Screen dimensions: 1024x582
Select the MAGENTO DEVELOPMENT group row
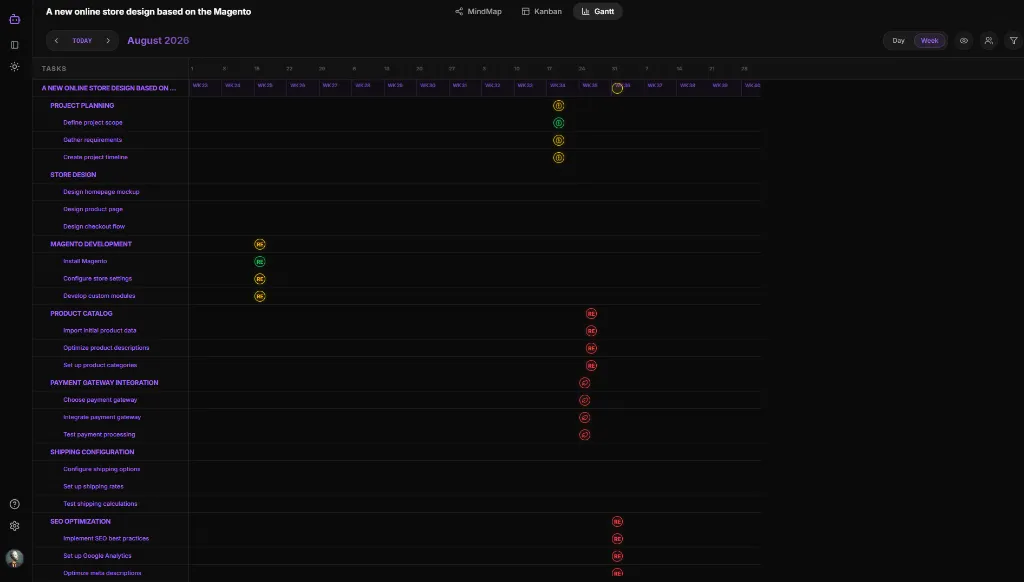pyautogui.click(x=91, y=244)
